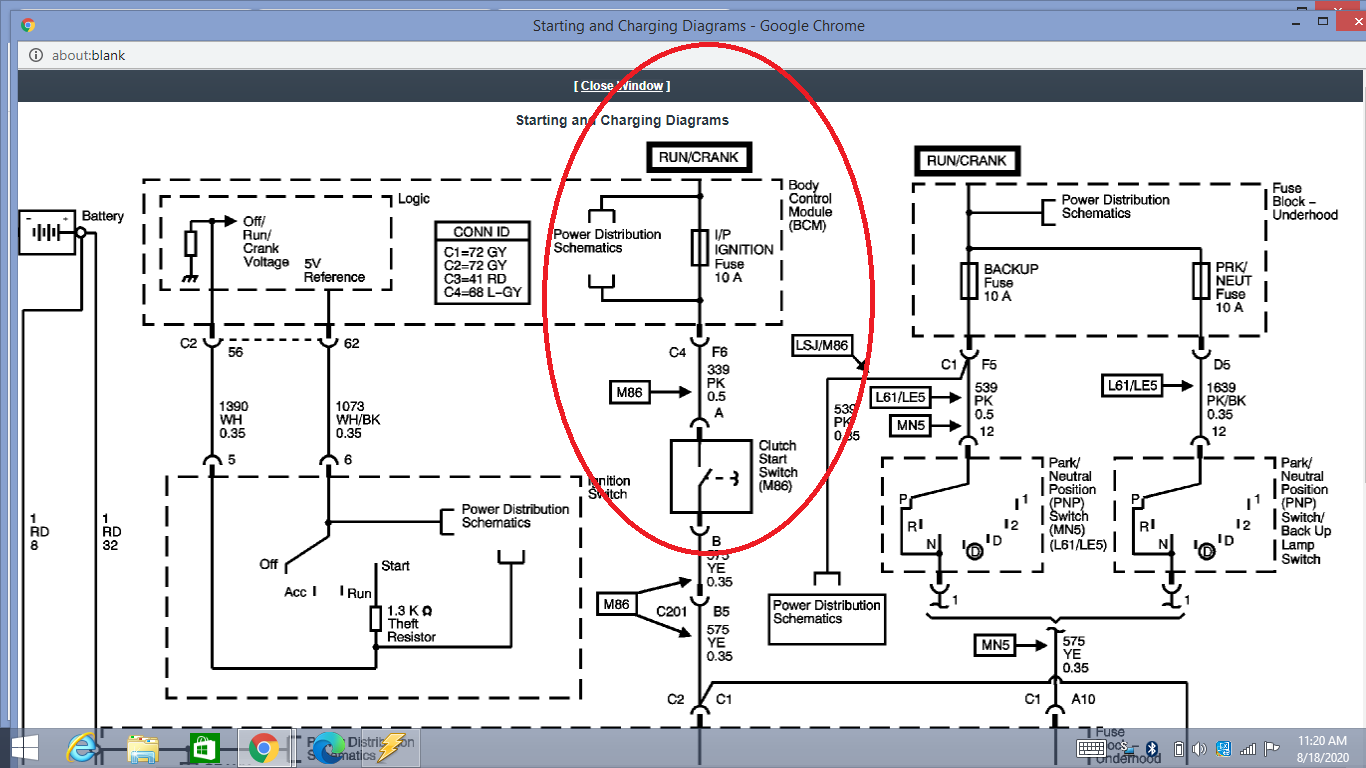Open the lightning bolt app on the taskbar

tap(391, 747)
